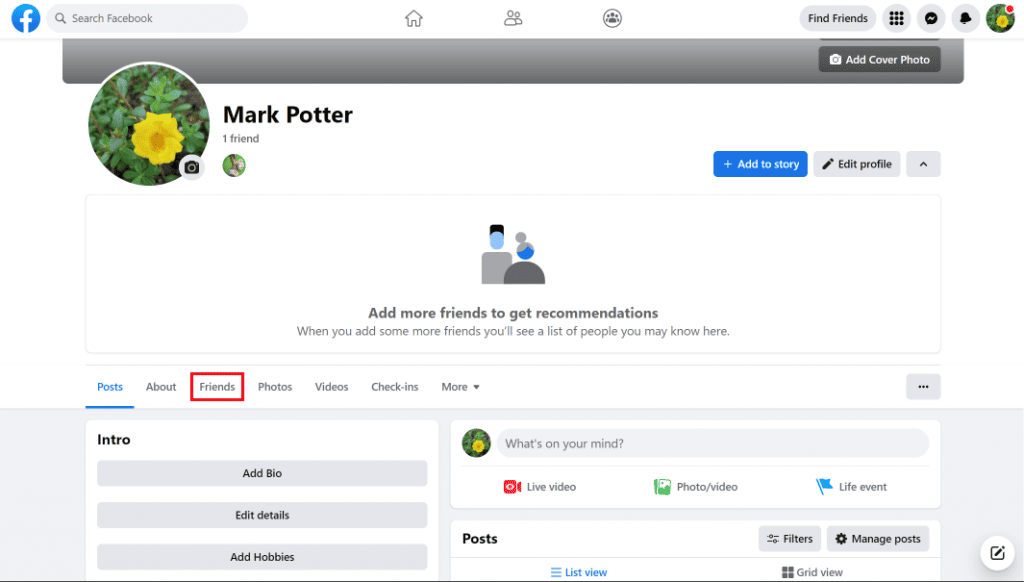This screenshot has width=1024, height=582.
Task: Switch to the Friends tab
Action: 217,387
